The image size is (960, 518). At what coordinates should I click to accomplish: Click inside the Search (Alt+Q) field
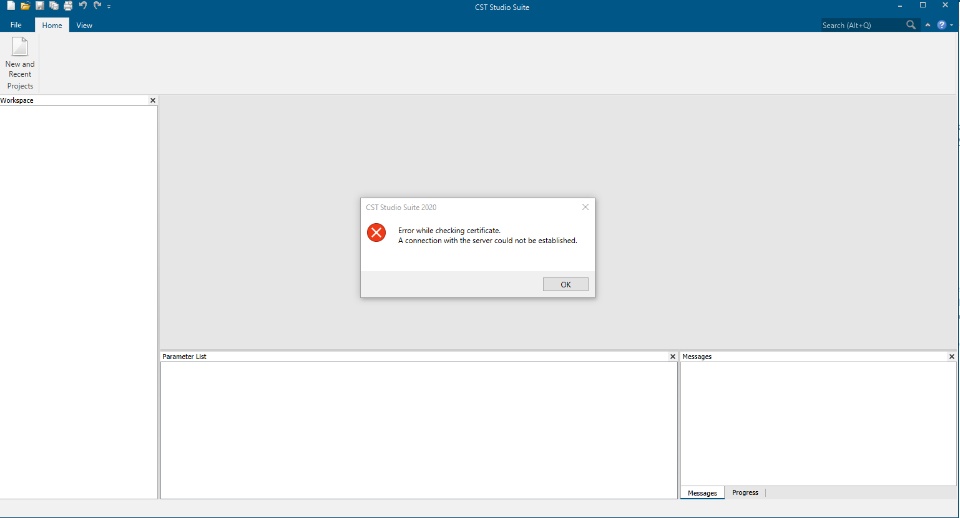(862, 25)
